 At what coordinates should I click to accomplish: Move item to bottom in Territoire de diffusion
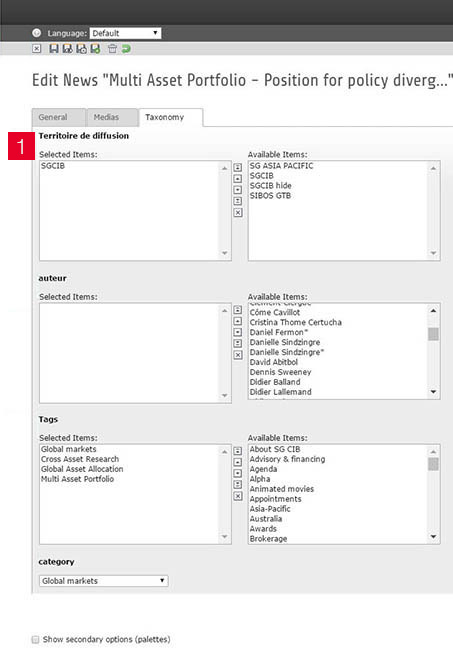pos(238,201)
